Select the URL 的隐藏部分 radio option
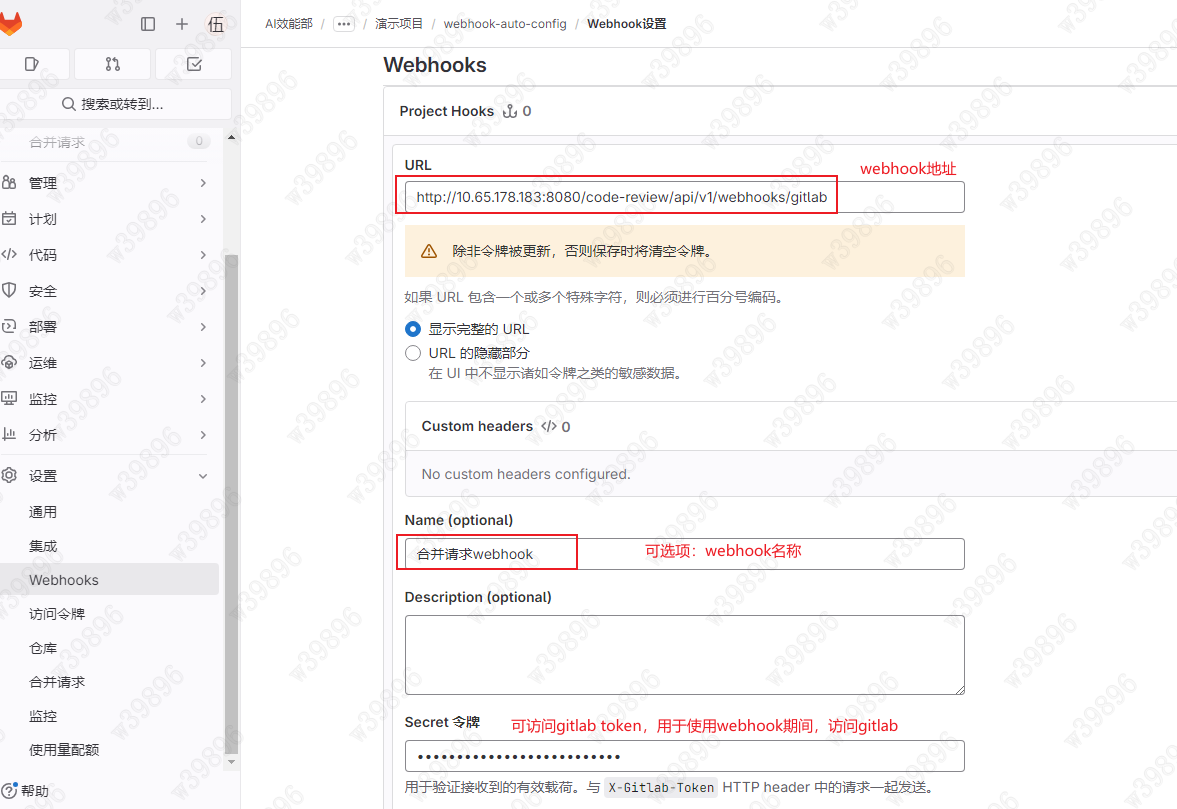This screenshot has height=809, width=1177. (x=413, y=352)
